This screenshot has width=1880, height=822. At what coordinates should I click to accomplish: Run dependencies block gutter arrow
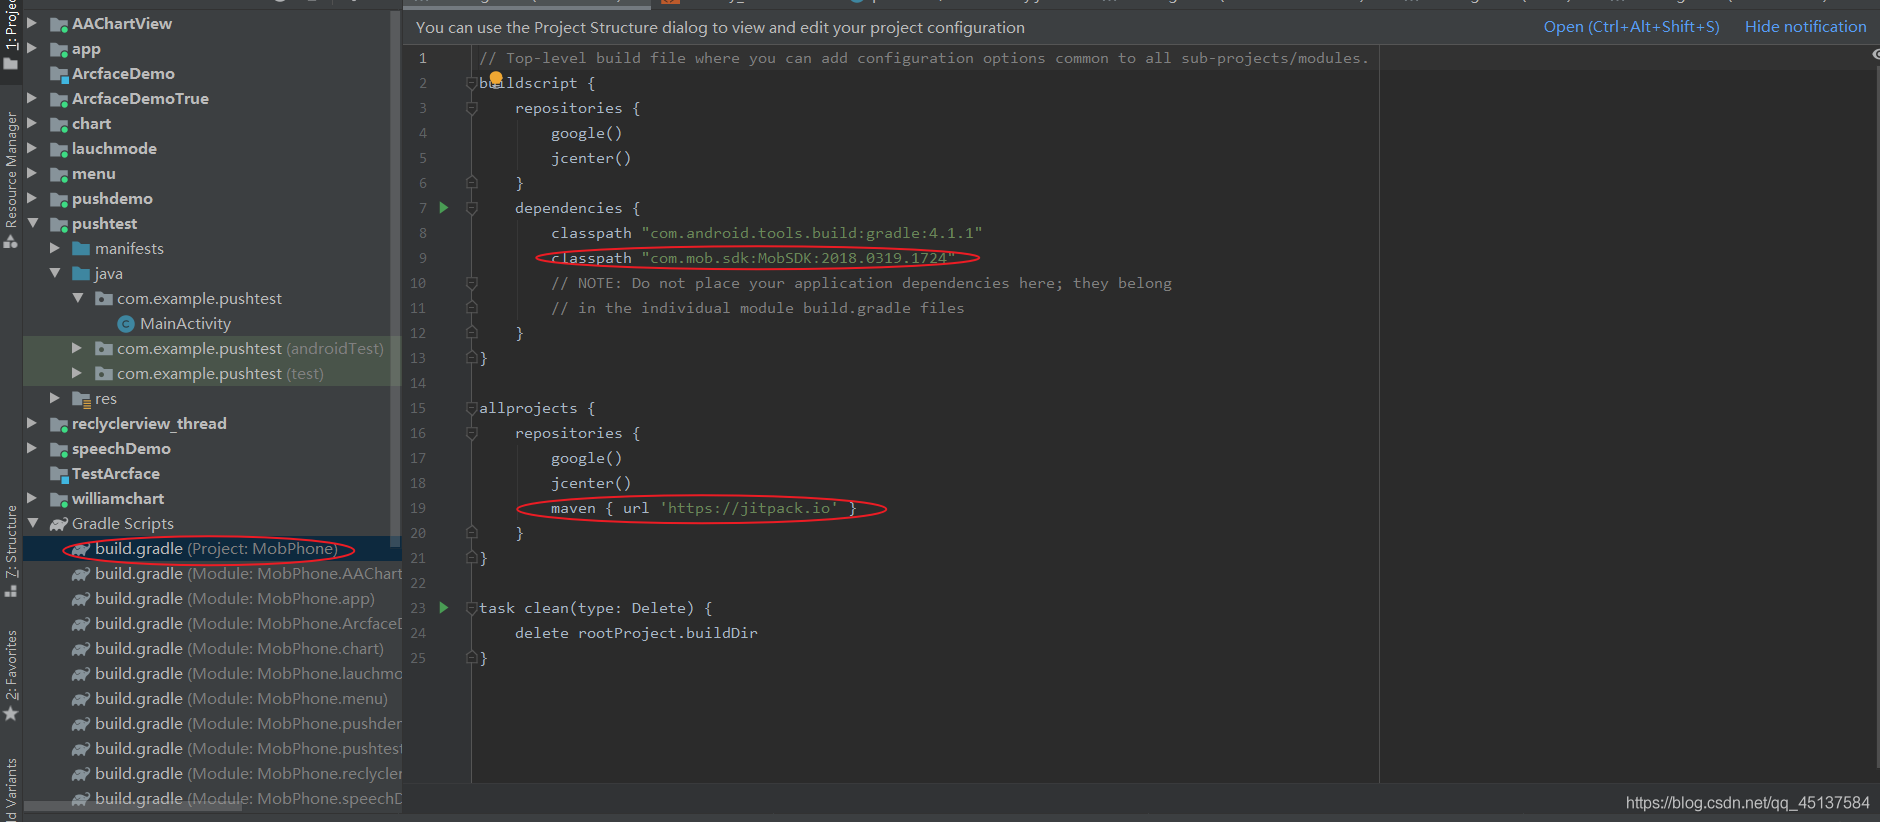[x=444, y=208]
